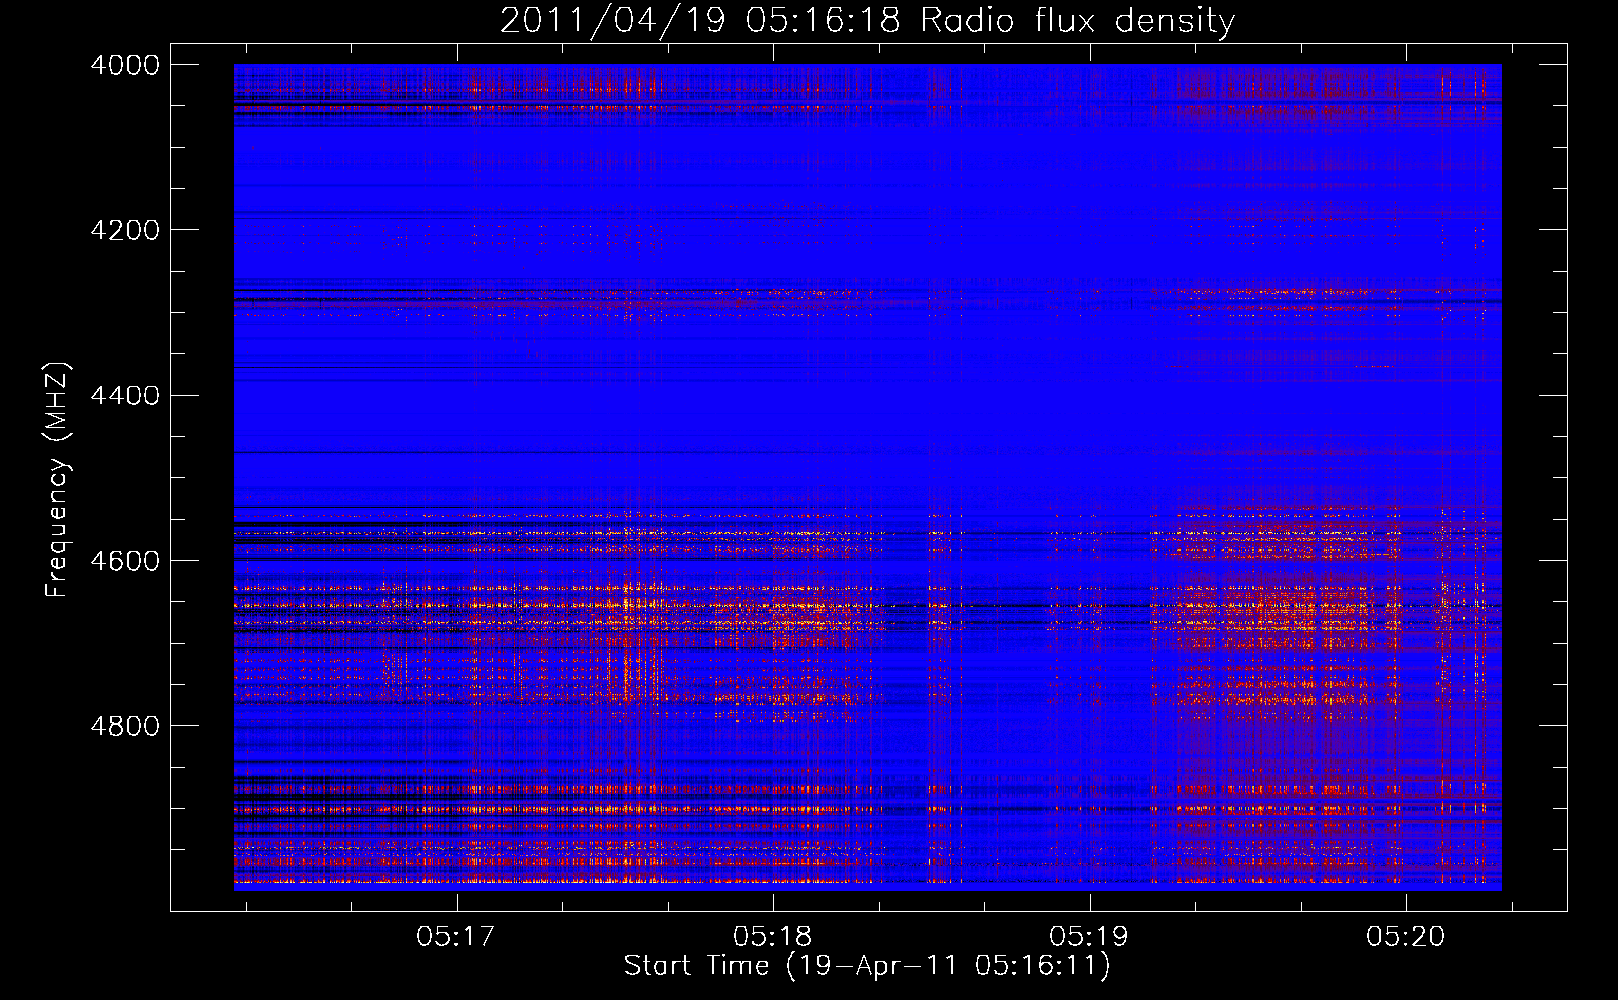The height and width of the screenshot is (1000, 1618).
Task: Click the "Frequency (MHZ)" y-axis title
Action: click(58, 479)
